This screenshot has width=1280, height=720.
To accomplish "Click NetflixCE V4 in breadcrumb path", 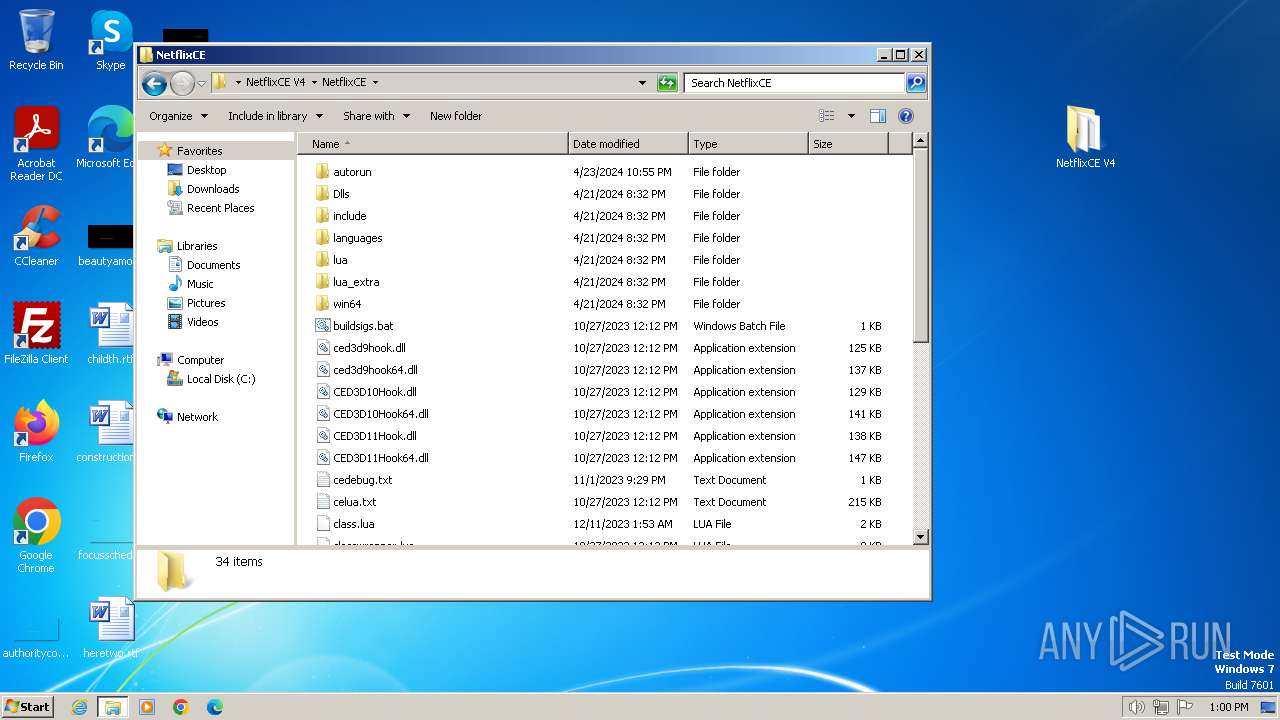I will coord(275,83).
